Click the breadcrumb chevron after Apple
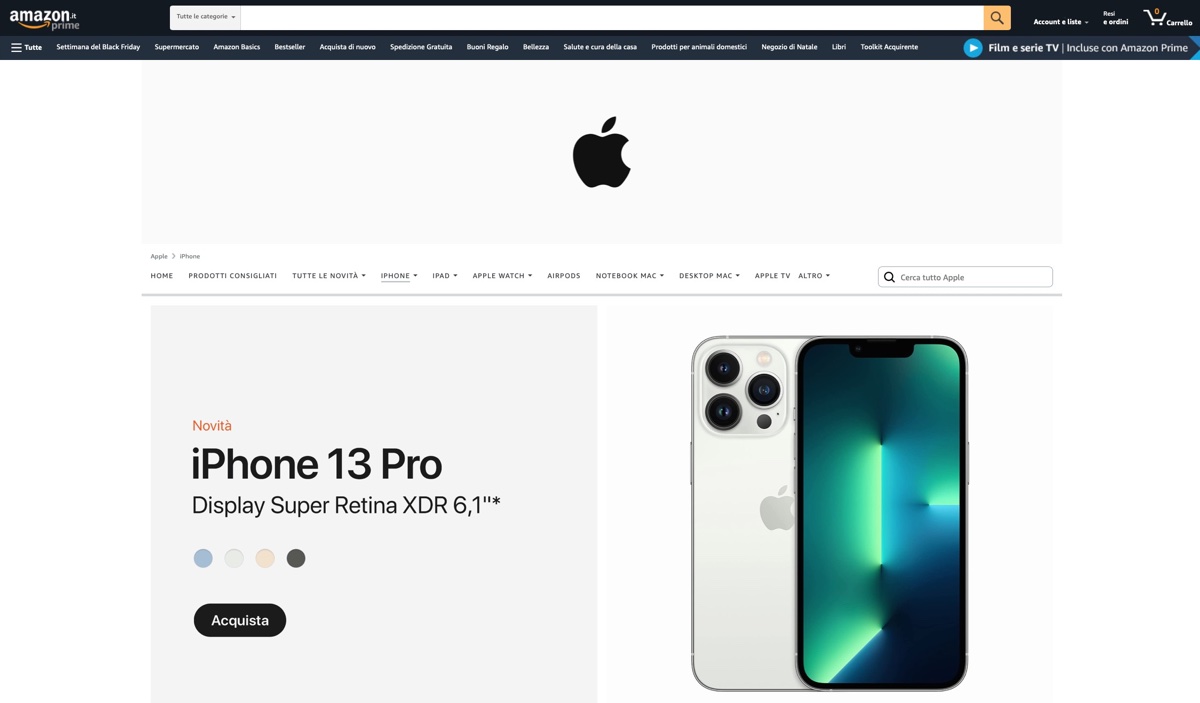The height and width of the screenshot is (703, 1200). point(173,256)
